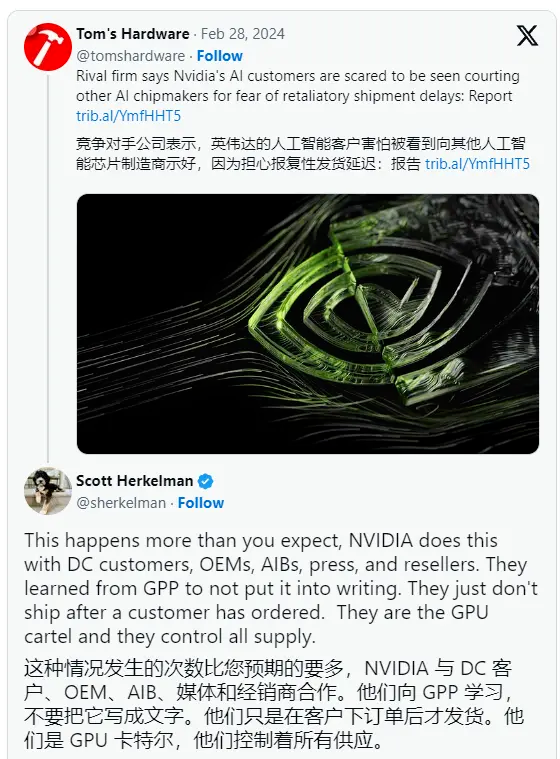Click the X logo icon
Image resolution: width=560 pixels, height=759 pixels.
coord(527,36)
